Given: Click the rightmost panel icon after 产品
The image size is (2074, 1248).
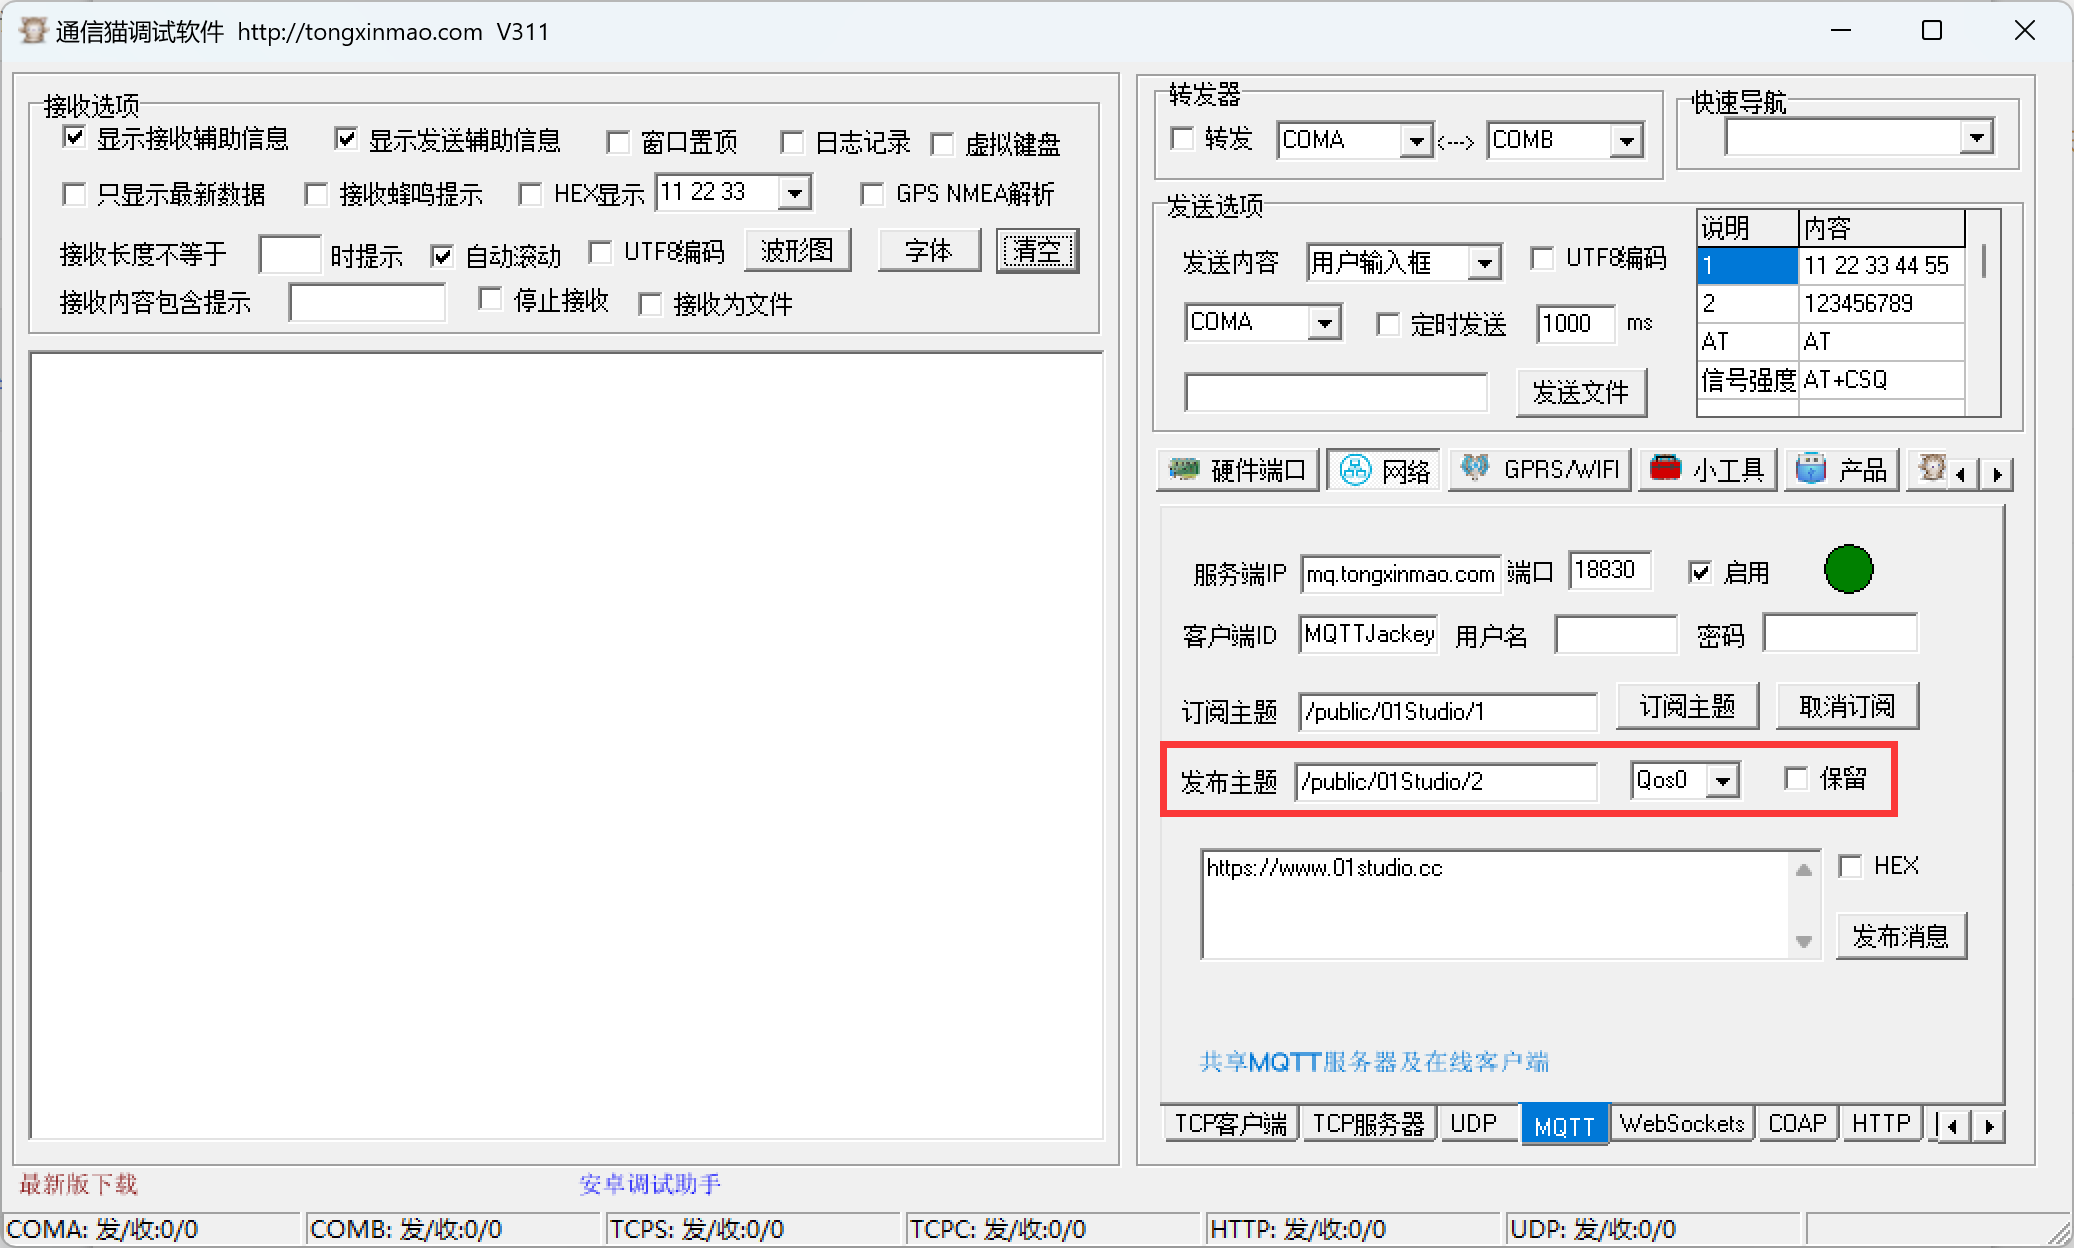Looking at the screenshot, I should point(1933,469).
